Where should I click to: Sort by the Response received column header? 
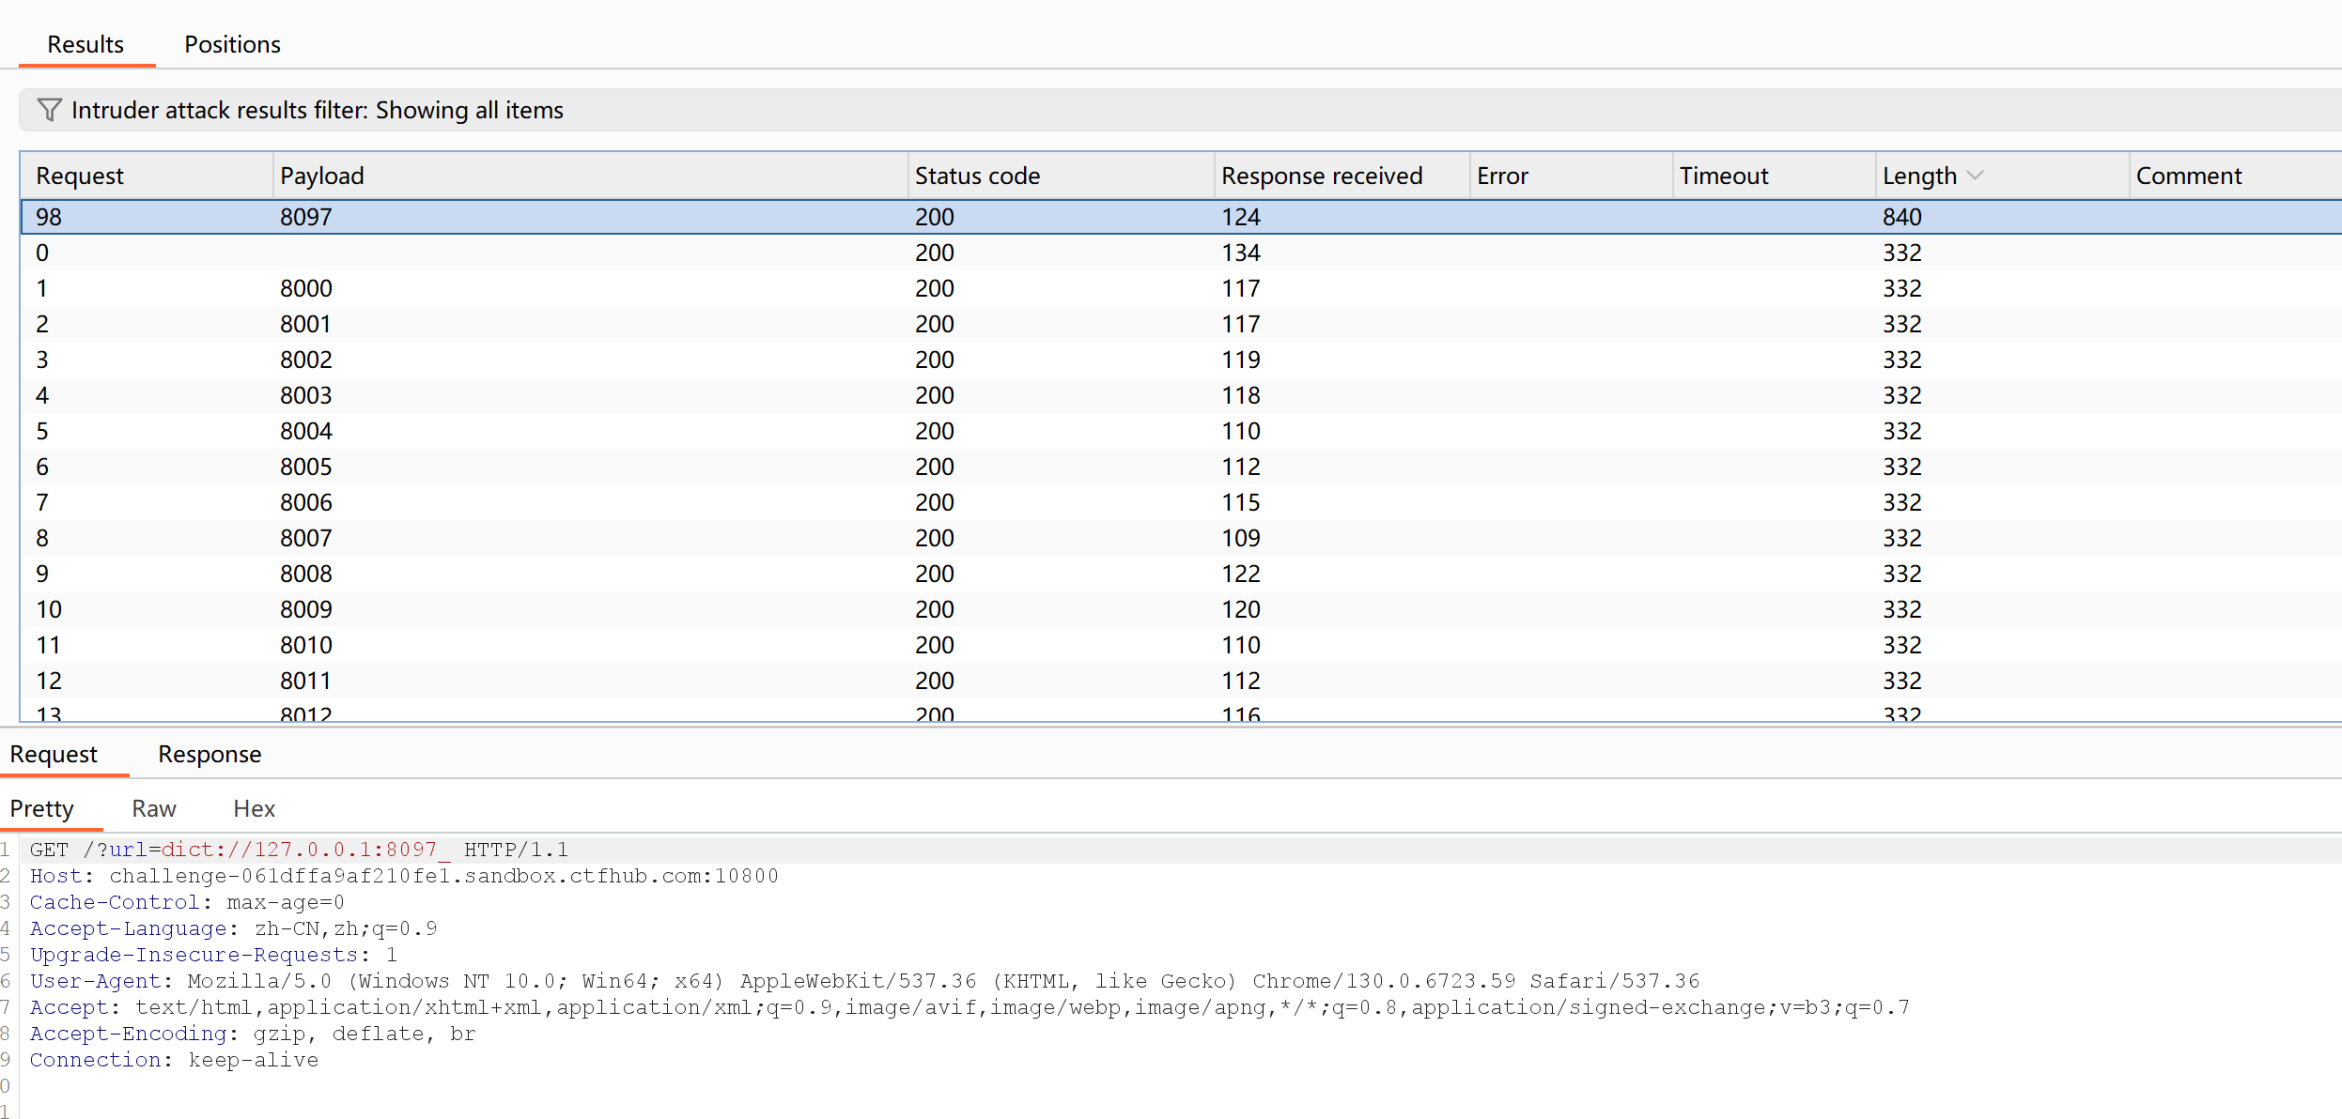pyautogui.click(x=1342, y=176)
